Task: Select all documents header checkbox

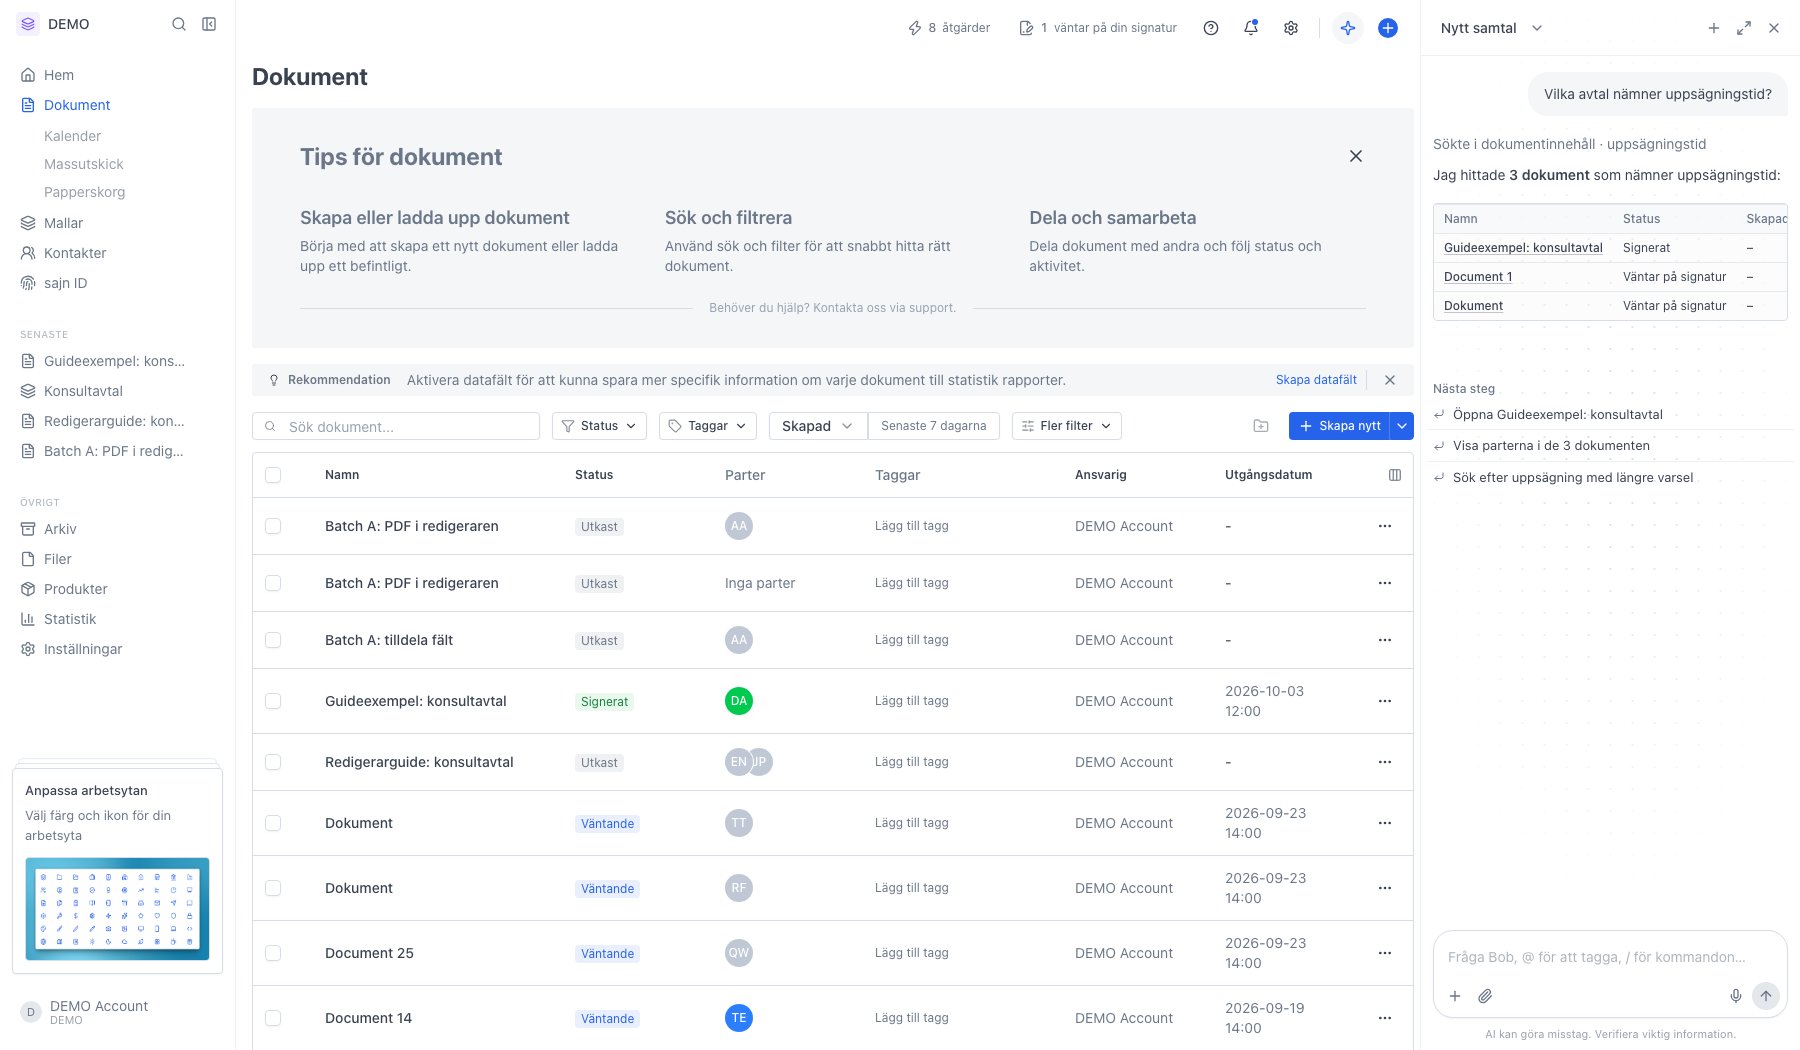Action: point(273,475)
